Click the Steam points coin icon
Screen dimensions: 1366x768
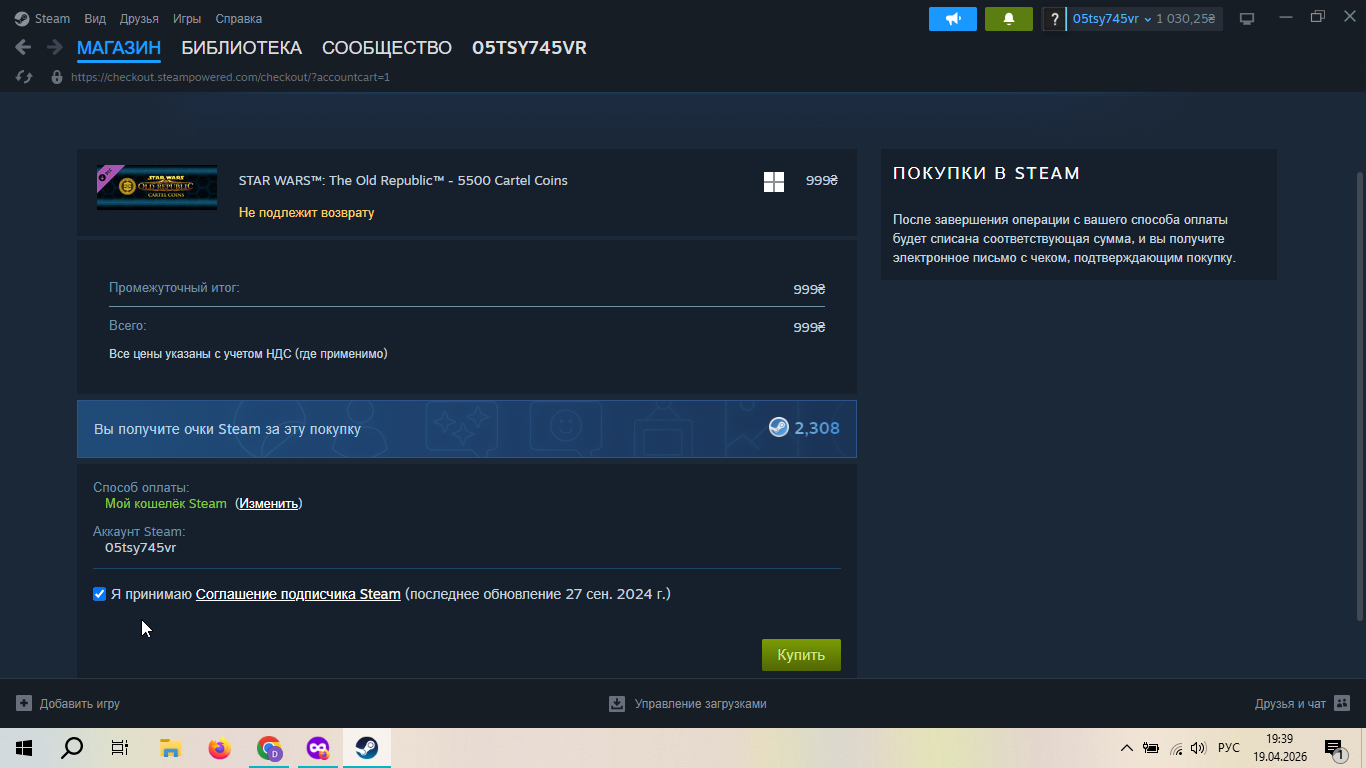click(778, 428)
